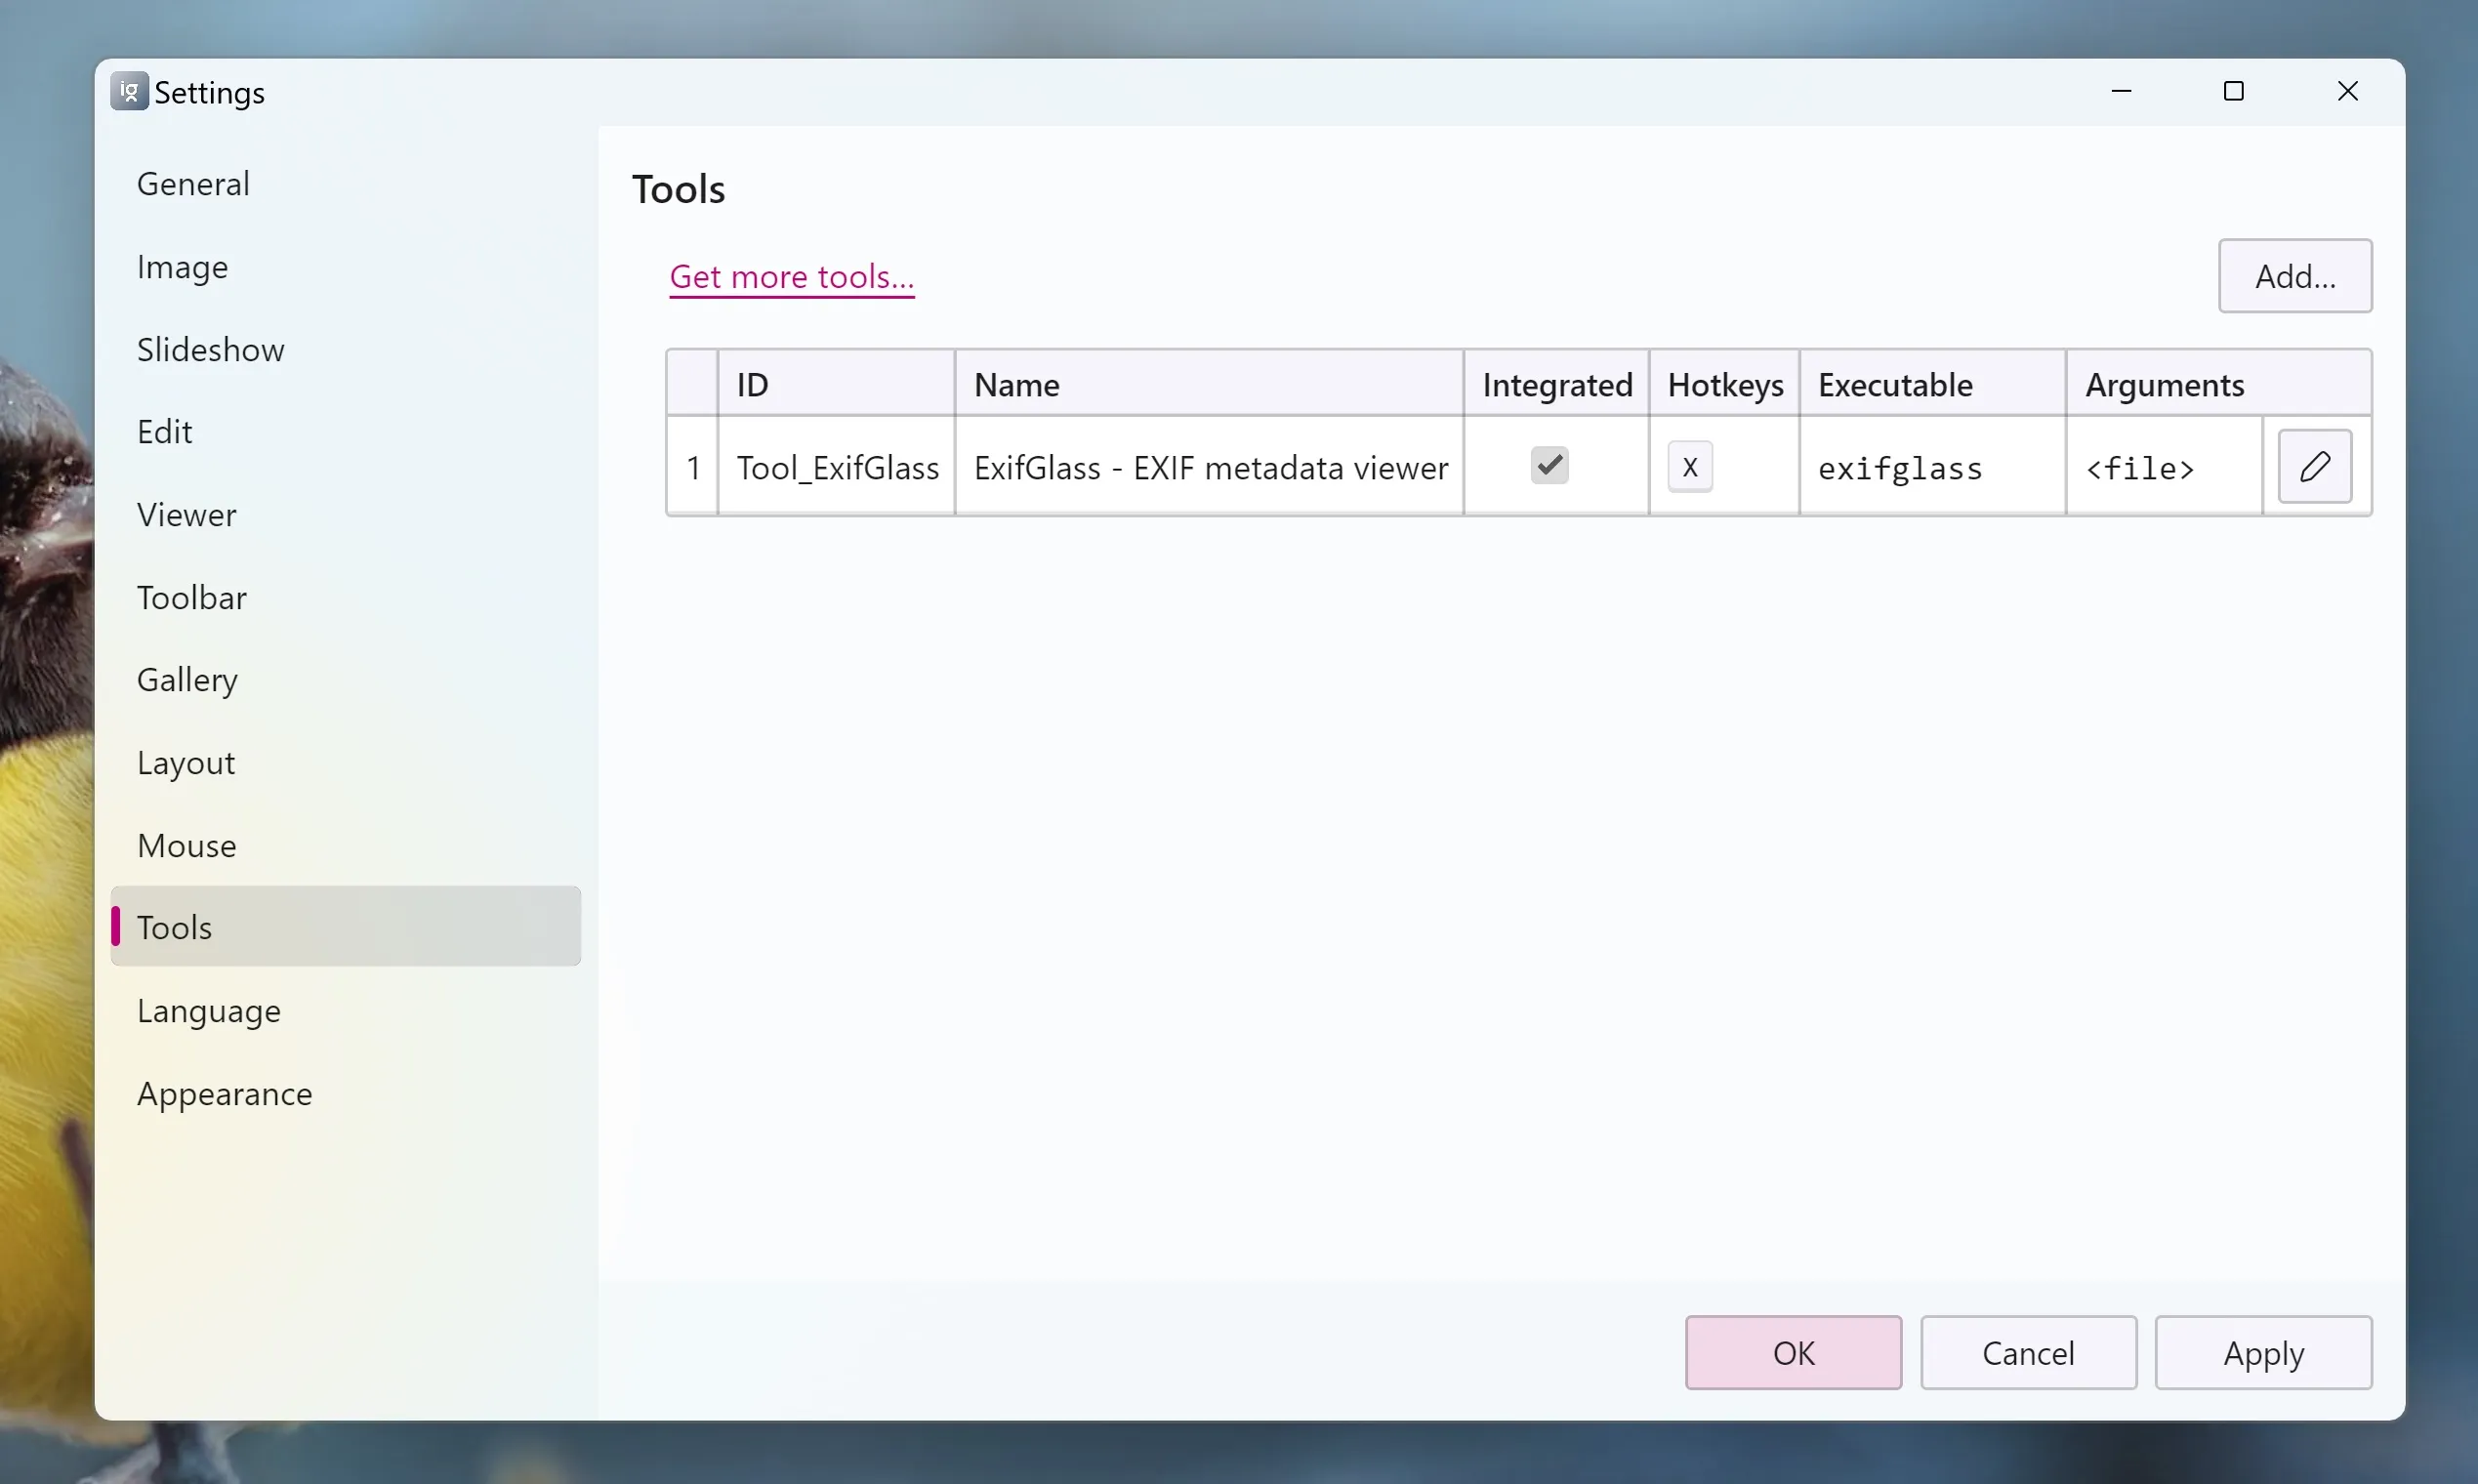This screenshot has height=1484, width=2478.
Task: Open the General settings tab
Action: pyautogui.click(x=193, y=184)
